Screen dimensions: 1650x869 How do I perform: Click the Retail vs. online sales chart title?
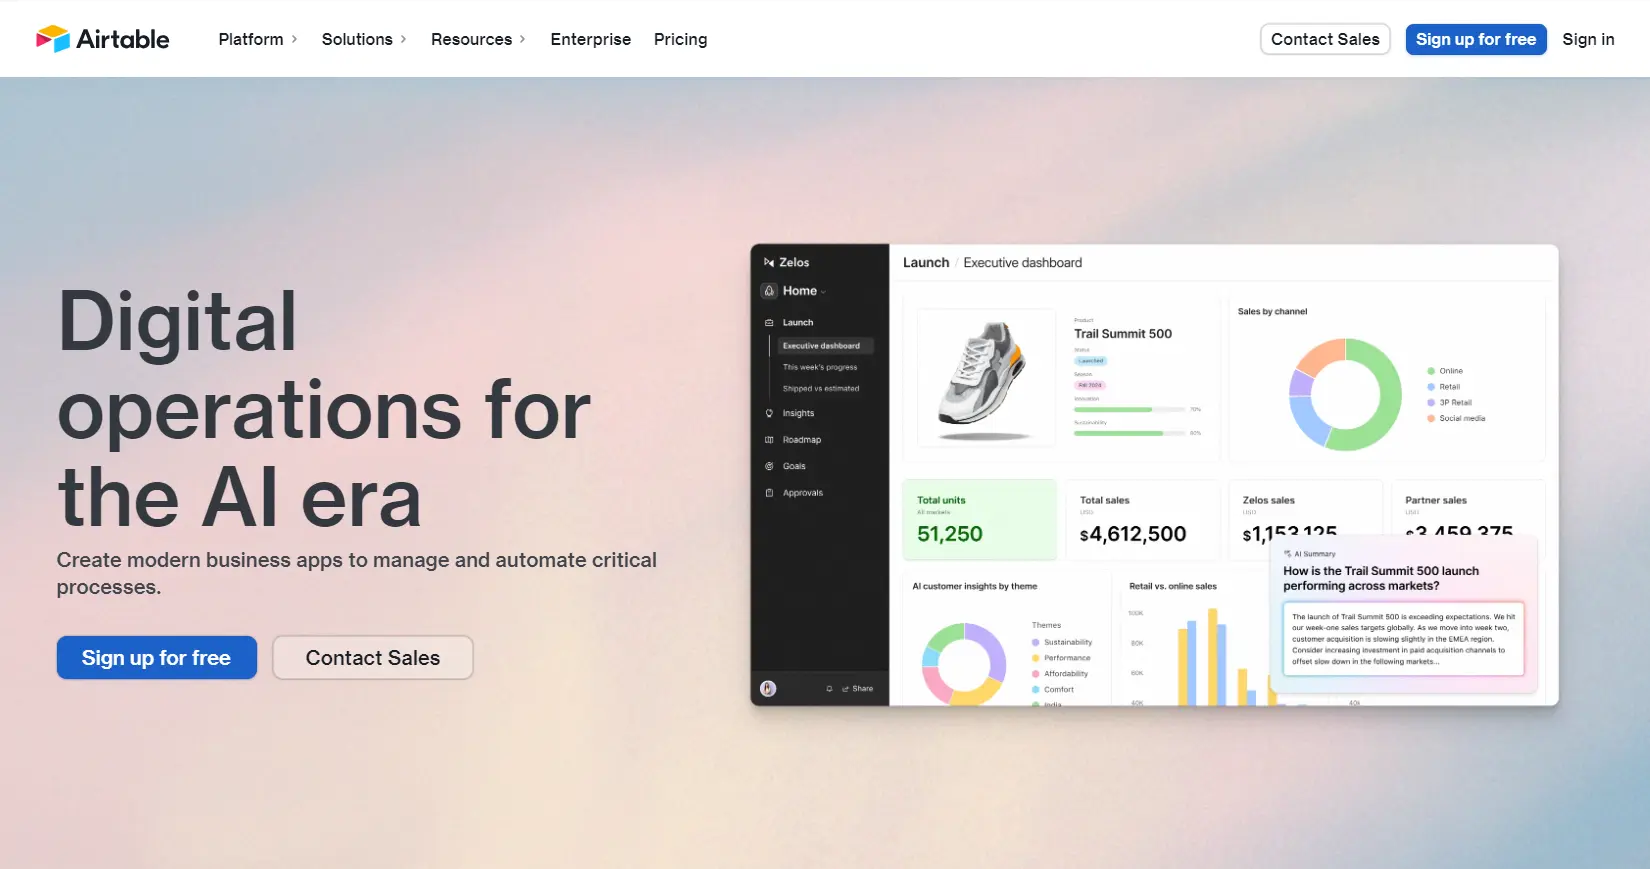point(1173,586)
